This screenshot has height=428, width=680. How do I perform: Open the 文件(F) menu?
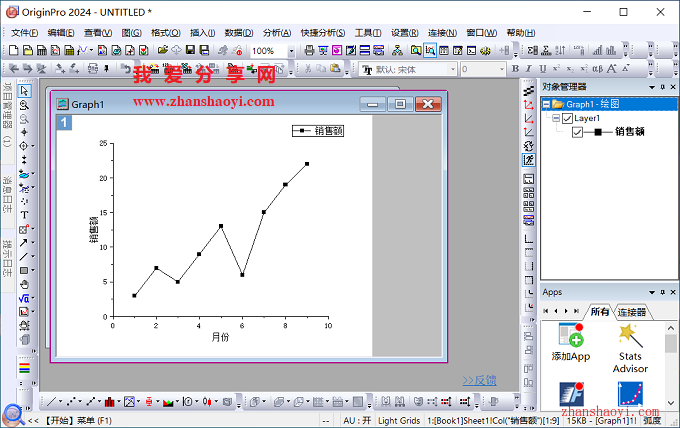click(24, 33)
